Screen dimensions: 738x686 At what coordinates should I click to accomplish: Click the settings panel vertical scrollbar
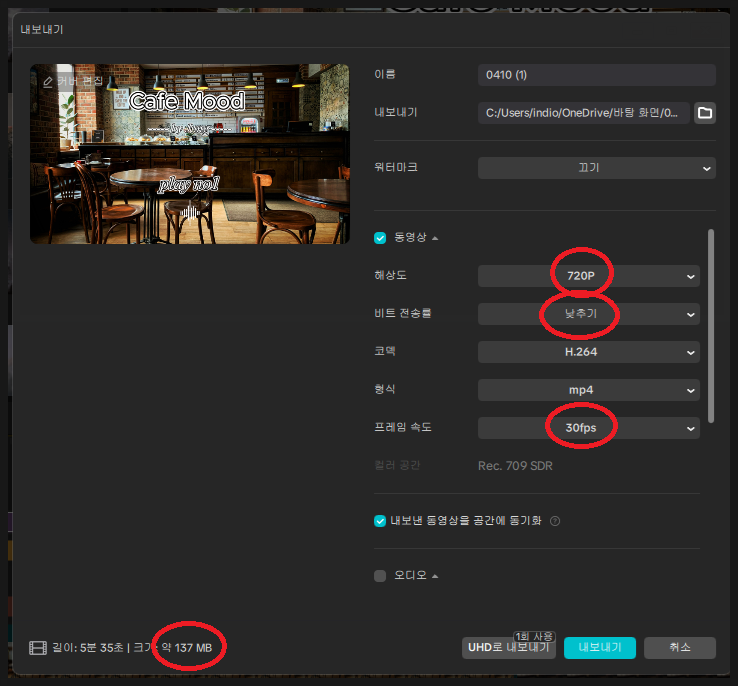coord(711,326)
